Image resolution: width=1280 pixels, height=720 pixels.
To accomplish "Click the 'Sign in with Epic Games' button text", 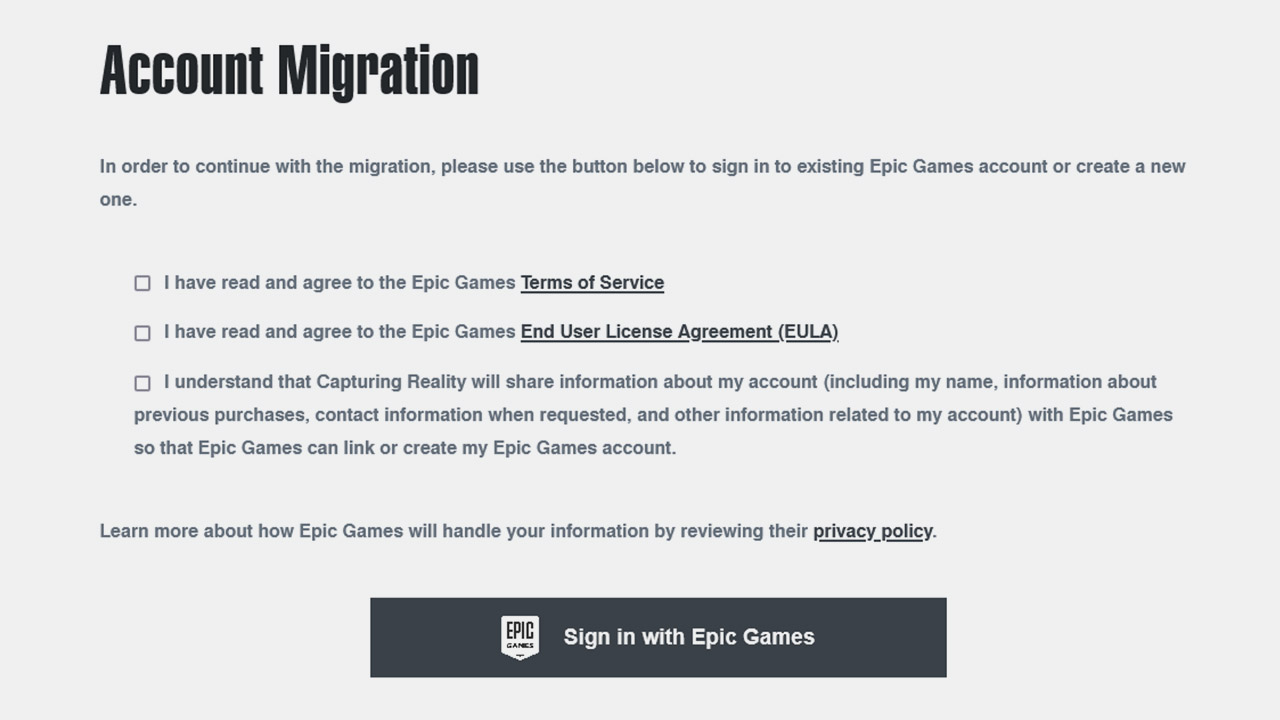I will point(689,637).
